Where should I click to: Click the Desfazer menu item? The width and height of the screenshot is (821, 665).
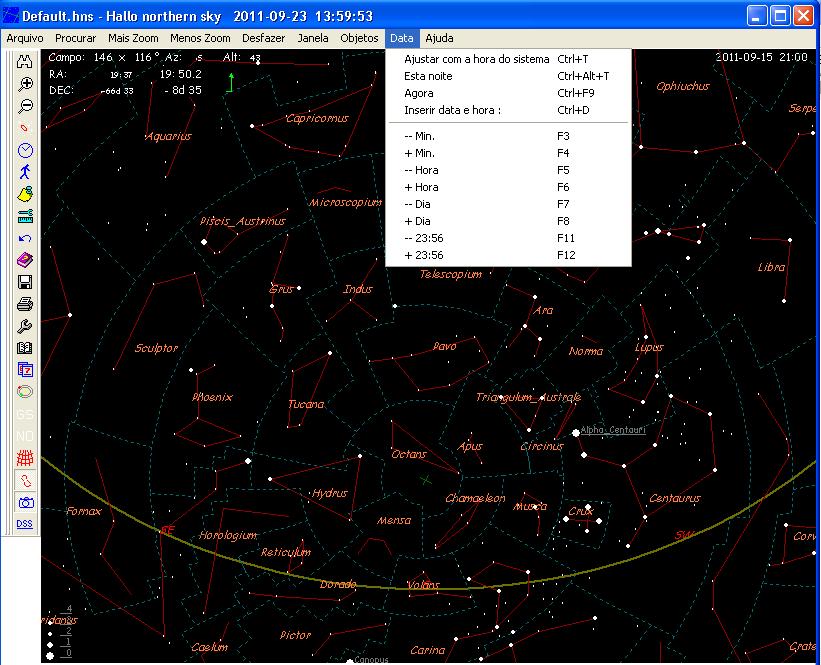click(x=263, y=38)
